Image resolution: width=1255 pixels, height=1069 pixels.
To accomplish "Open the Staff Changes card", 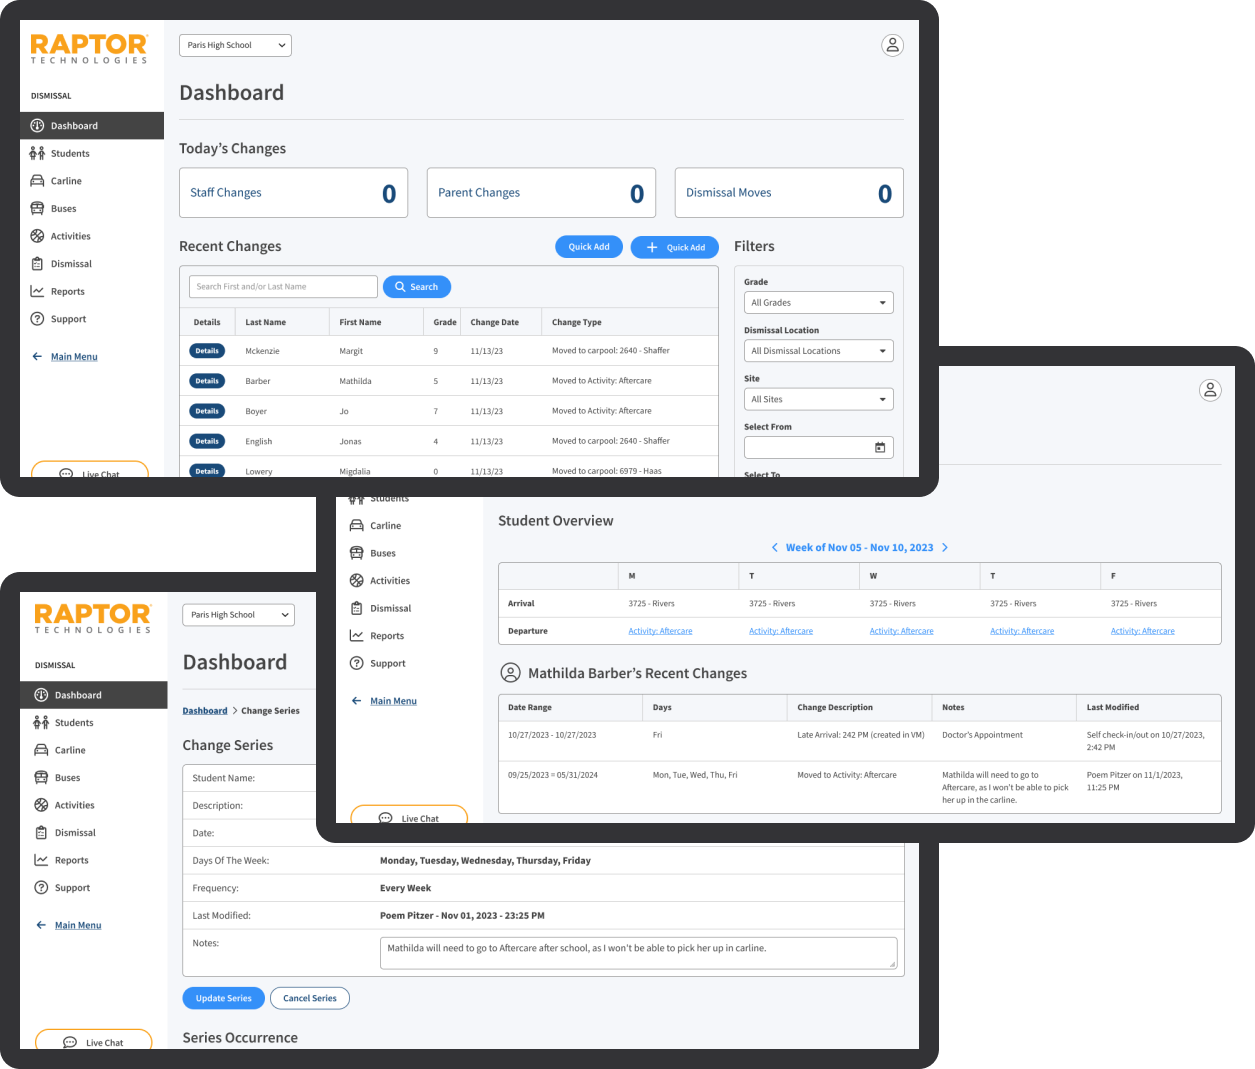I will 293,193.
